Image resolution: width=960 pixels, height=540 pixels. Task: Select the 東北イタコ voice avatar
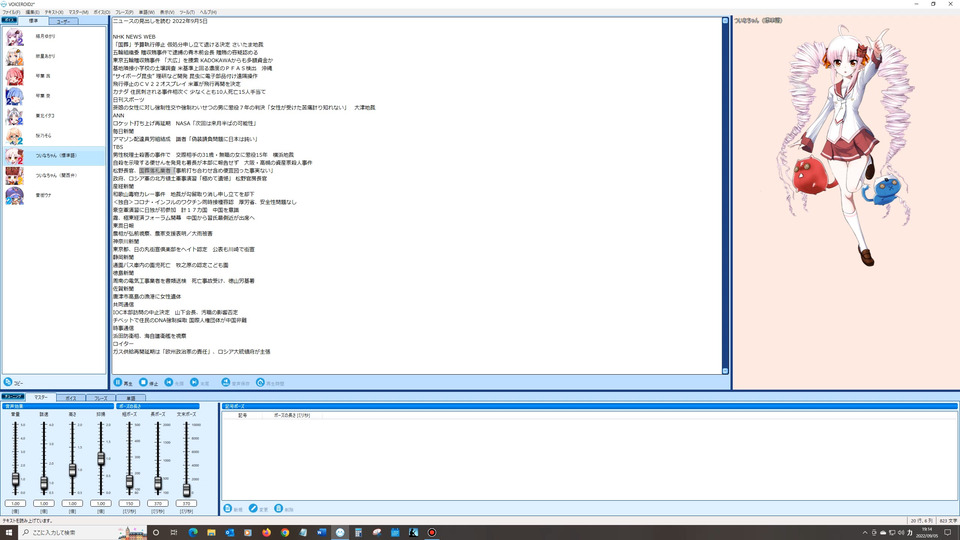click(14, 116)
